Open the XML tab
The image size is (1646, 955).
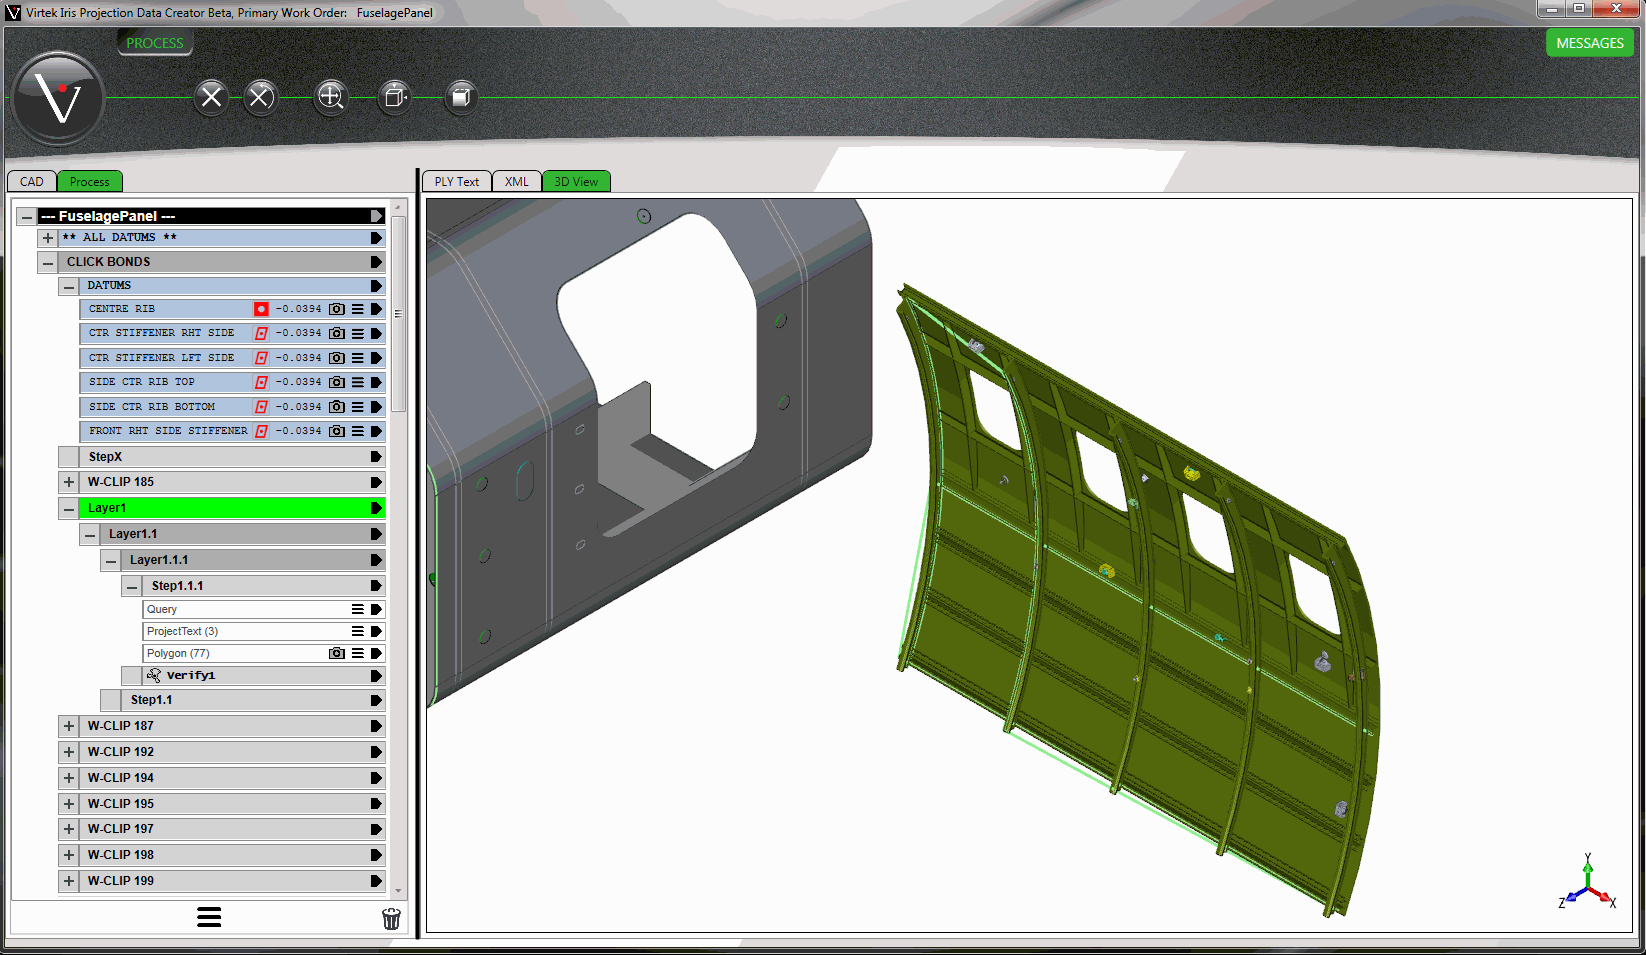coord(517,181)
